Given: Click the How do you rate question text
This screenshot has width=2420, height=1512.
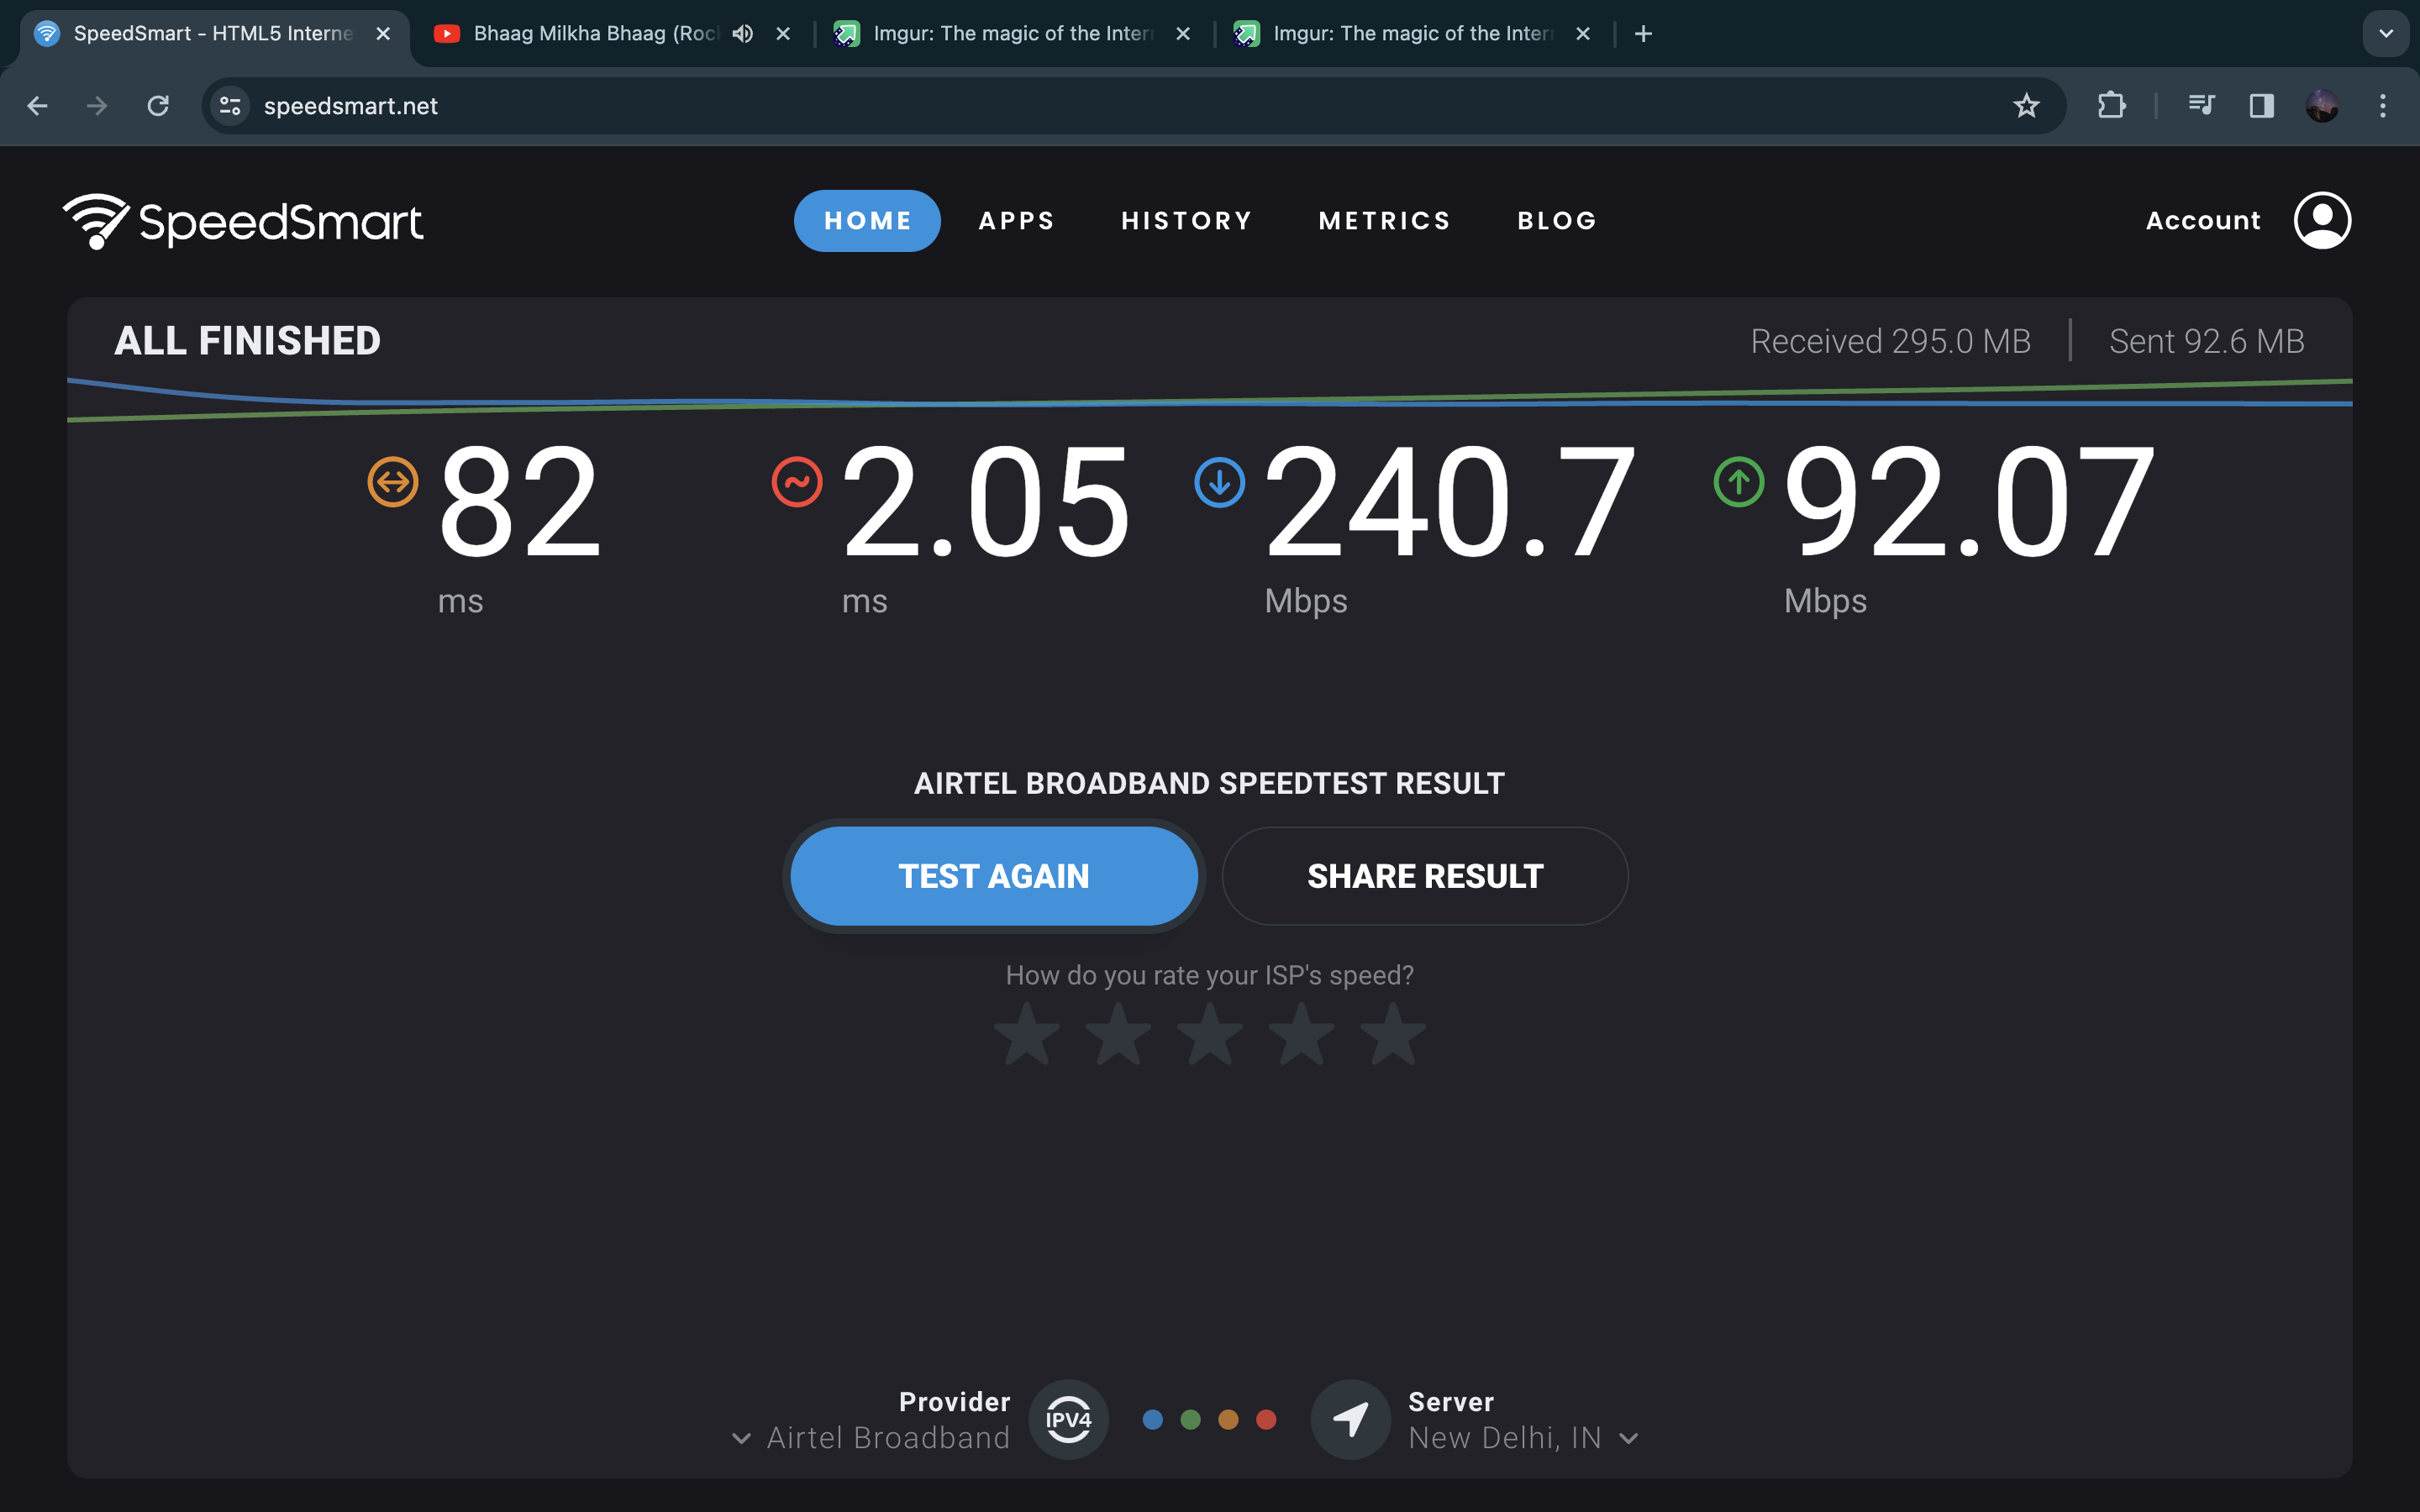Looking at the screenshot, I should (1210, 975).
